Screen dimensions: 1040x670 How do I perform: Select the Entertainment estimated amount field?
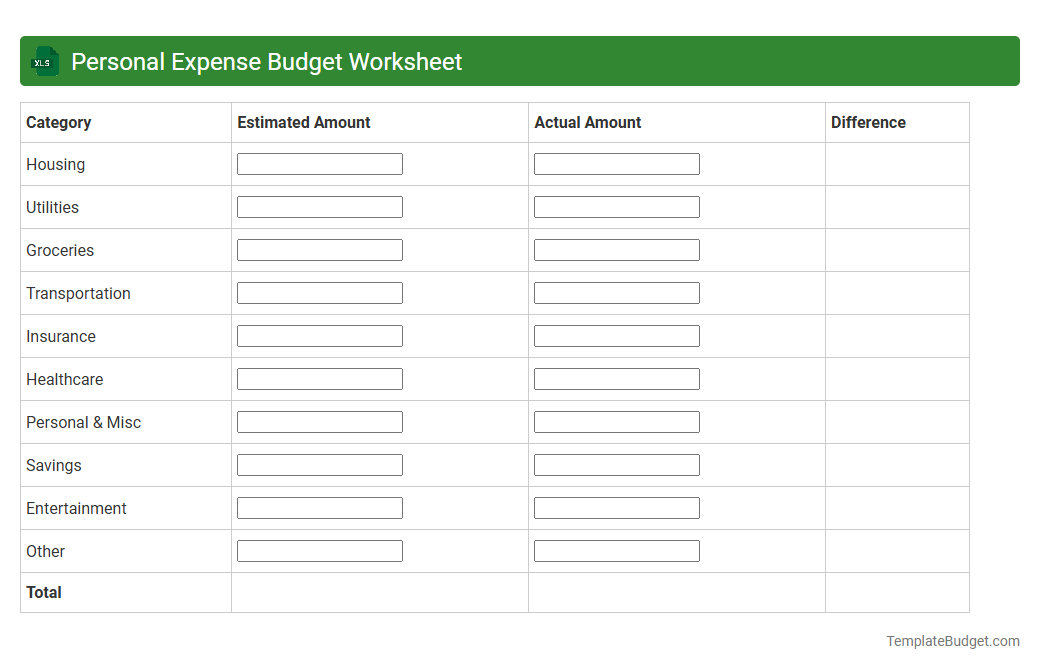[x=319, y=507]
